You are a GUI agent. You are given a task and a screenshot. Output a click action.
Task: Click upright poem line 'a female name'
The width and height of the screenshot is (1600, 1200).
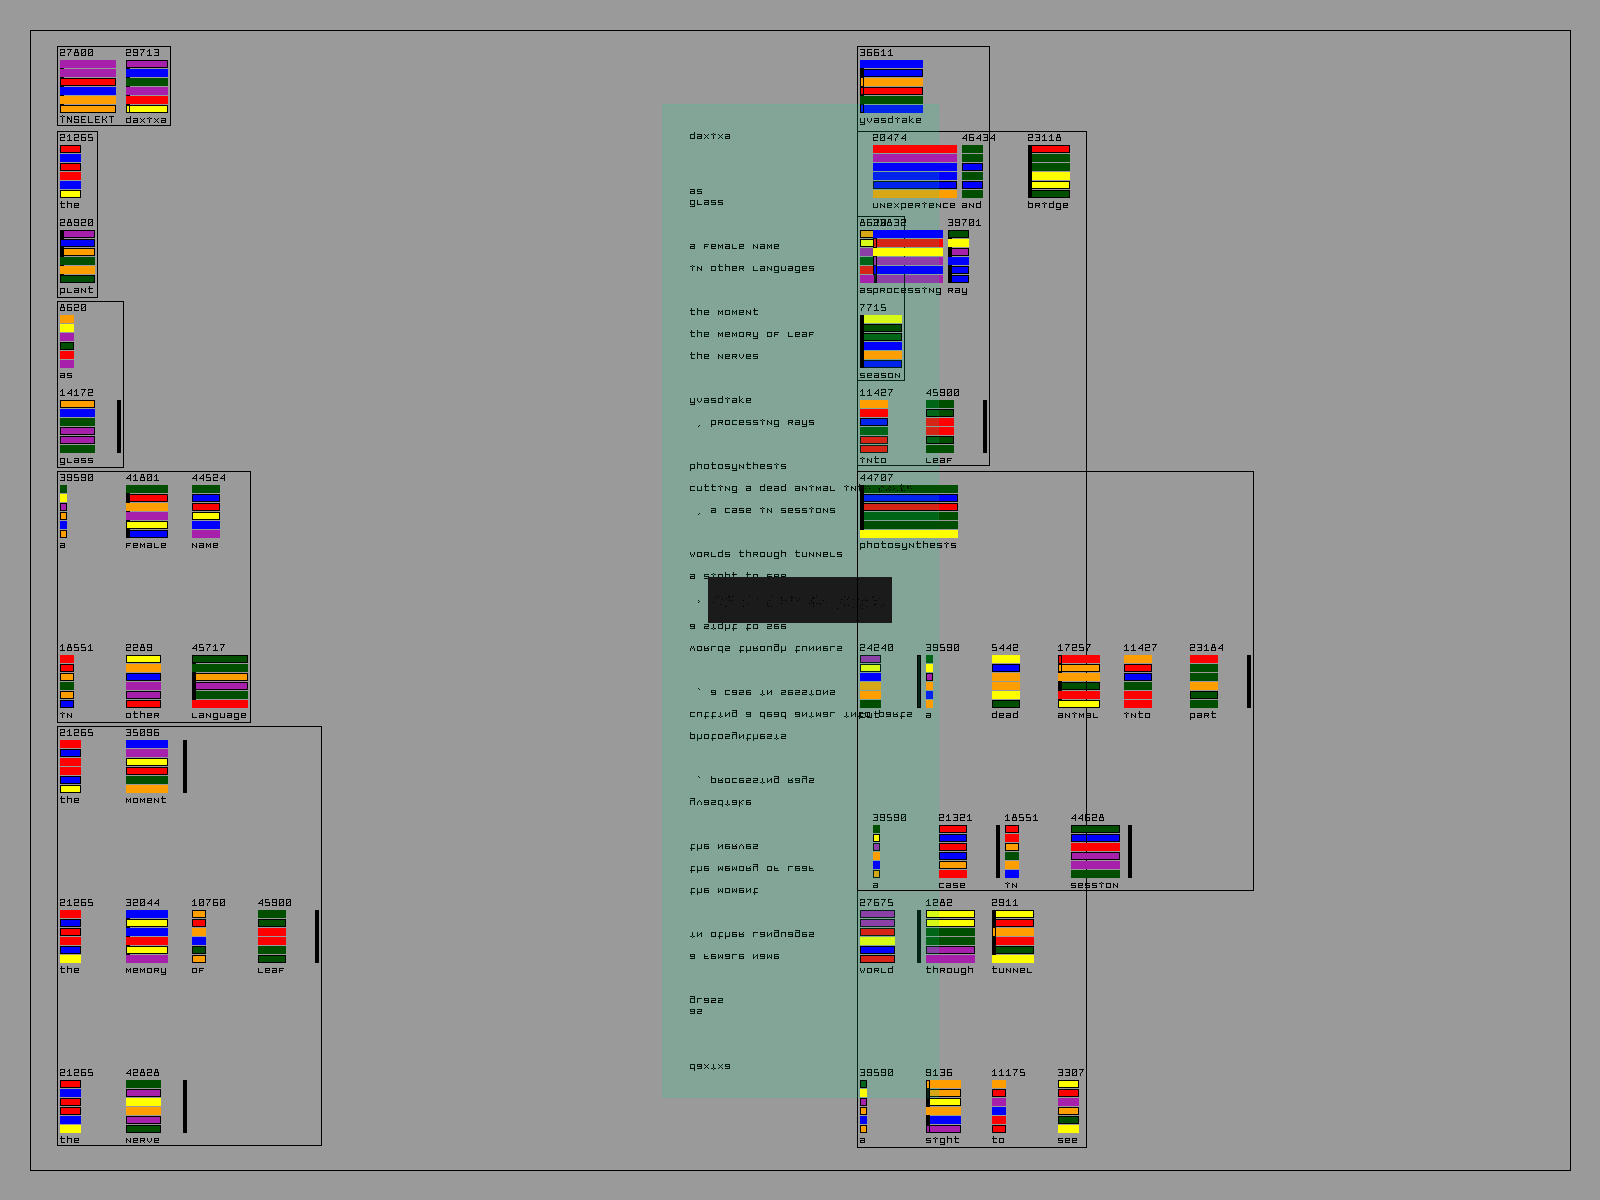pyautogui.click(x=734, y=246)
